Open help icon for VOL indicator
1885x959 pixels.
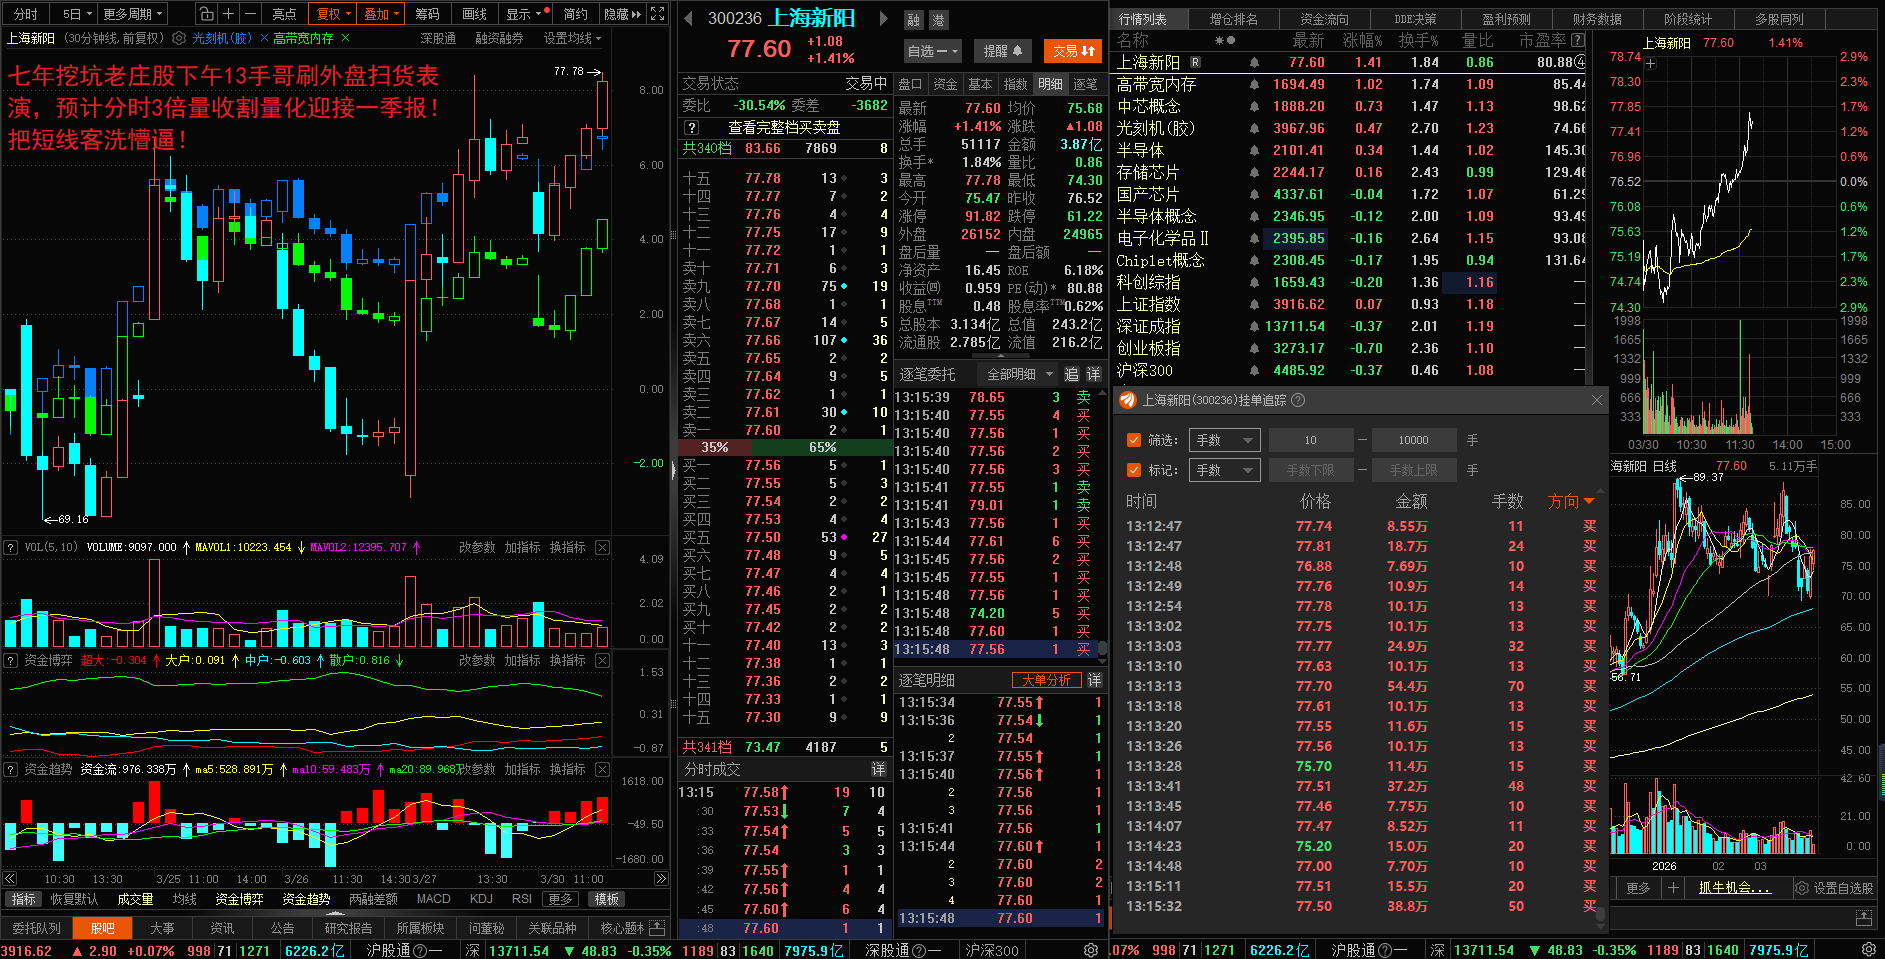click(11, 547)
